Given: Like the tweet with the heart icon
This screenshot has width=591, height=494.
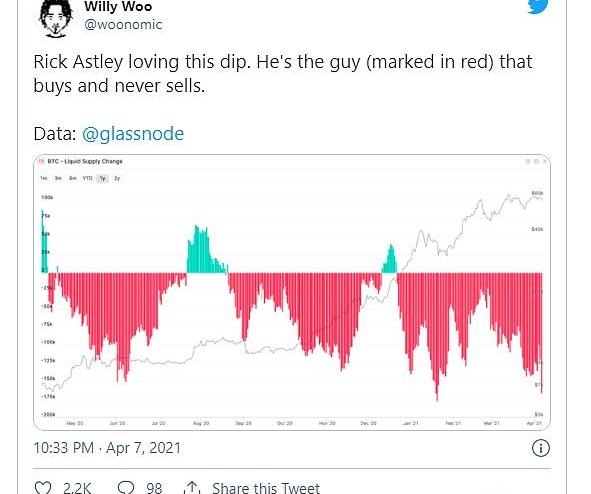Looking at the screenshot, I should [x=43, y=487].
